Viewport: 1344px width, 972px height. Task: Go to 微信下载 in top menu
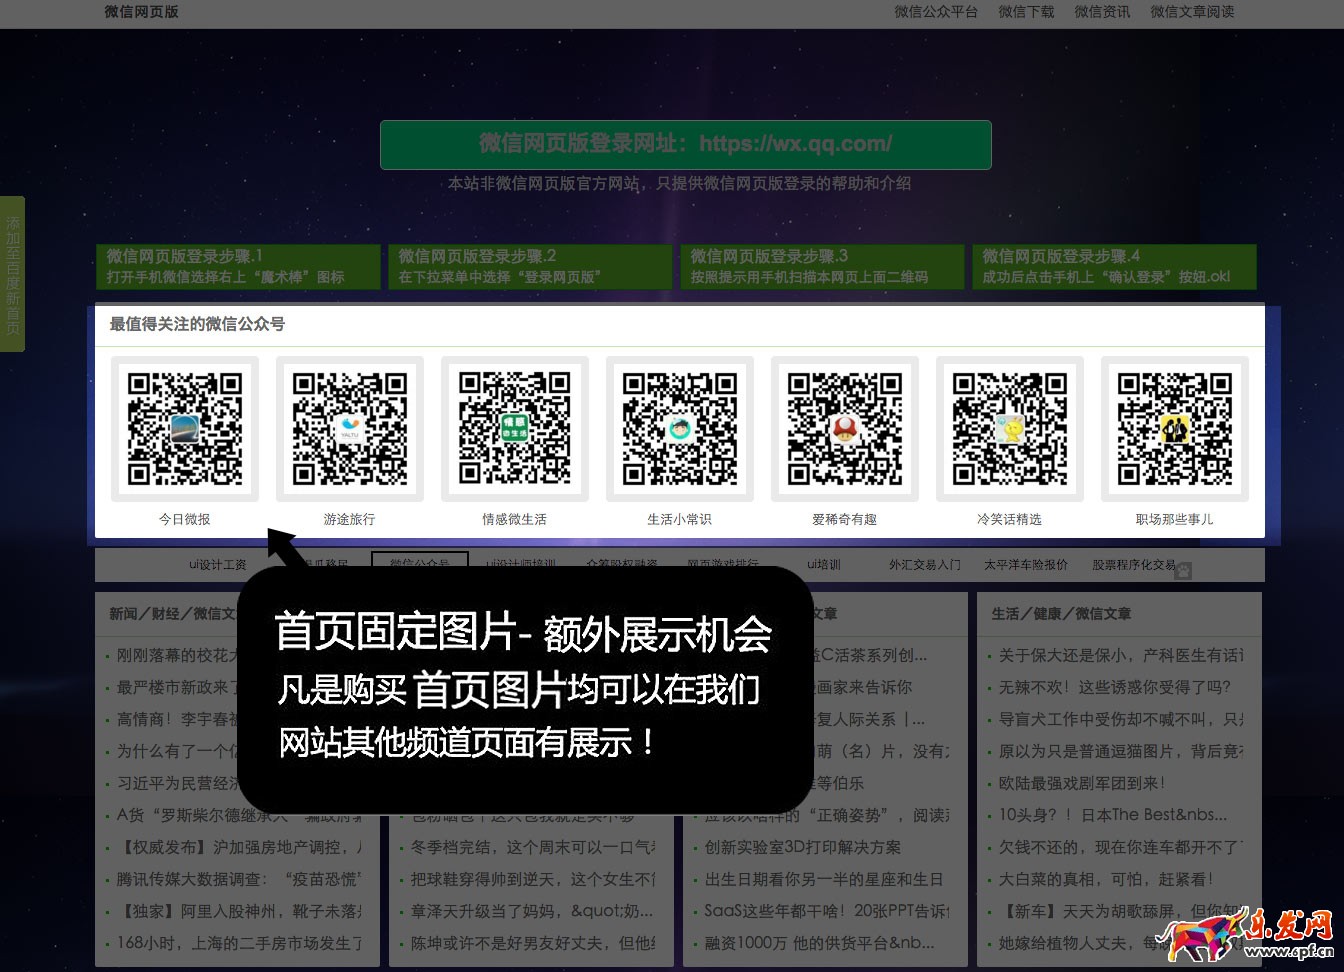click(x=1026, y=12)
